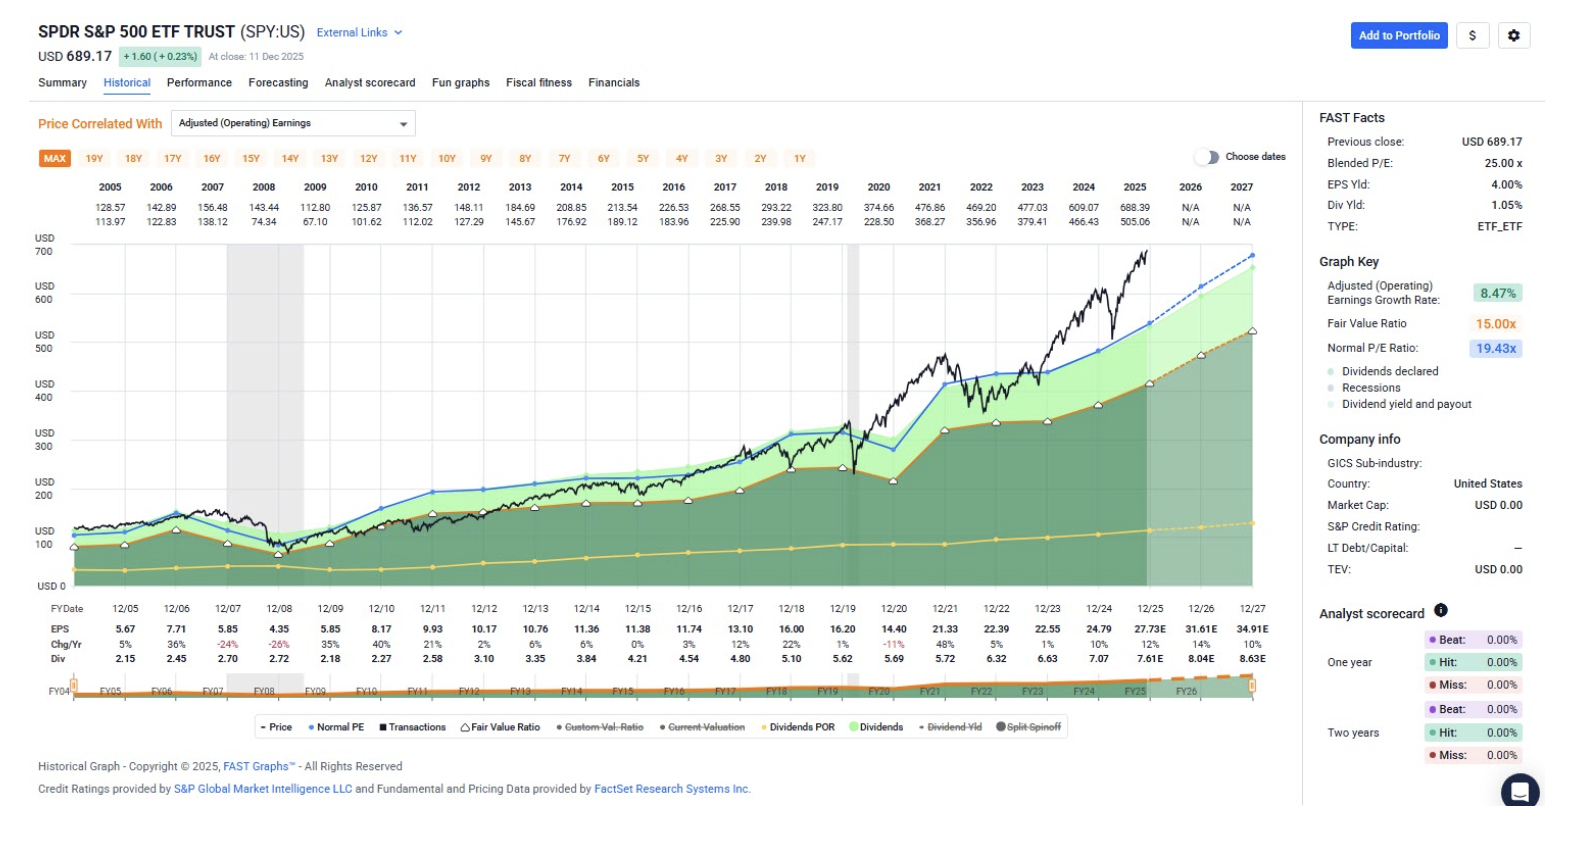The height and width of the screenshot is (860, 1578).
Task: Open the Performance tab
Action: (199, 83)
